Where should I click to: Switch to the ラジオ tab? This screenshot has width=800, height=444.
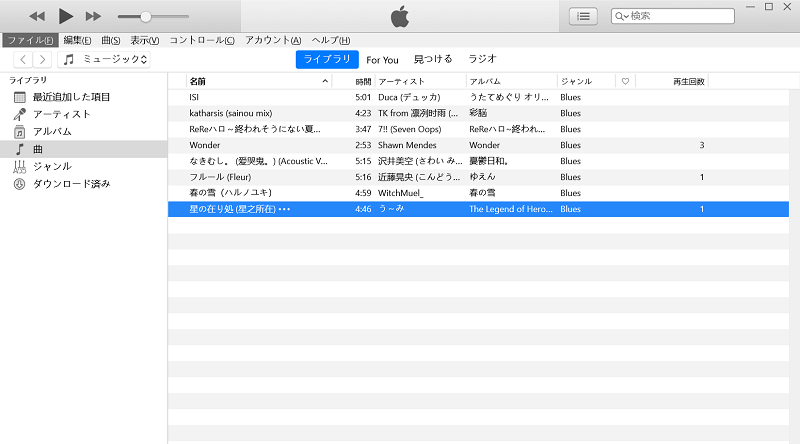click(x=482, y=59)
